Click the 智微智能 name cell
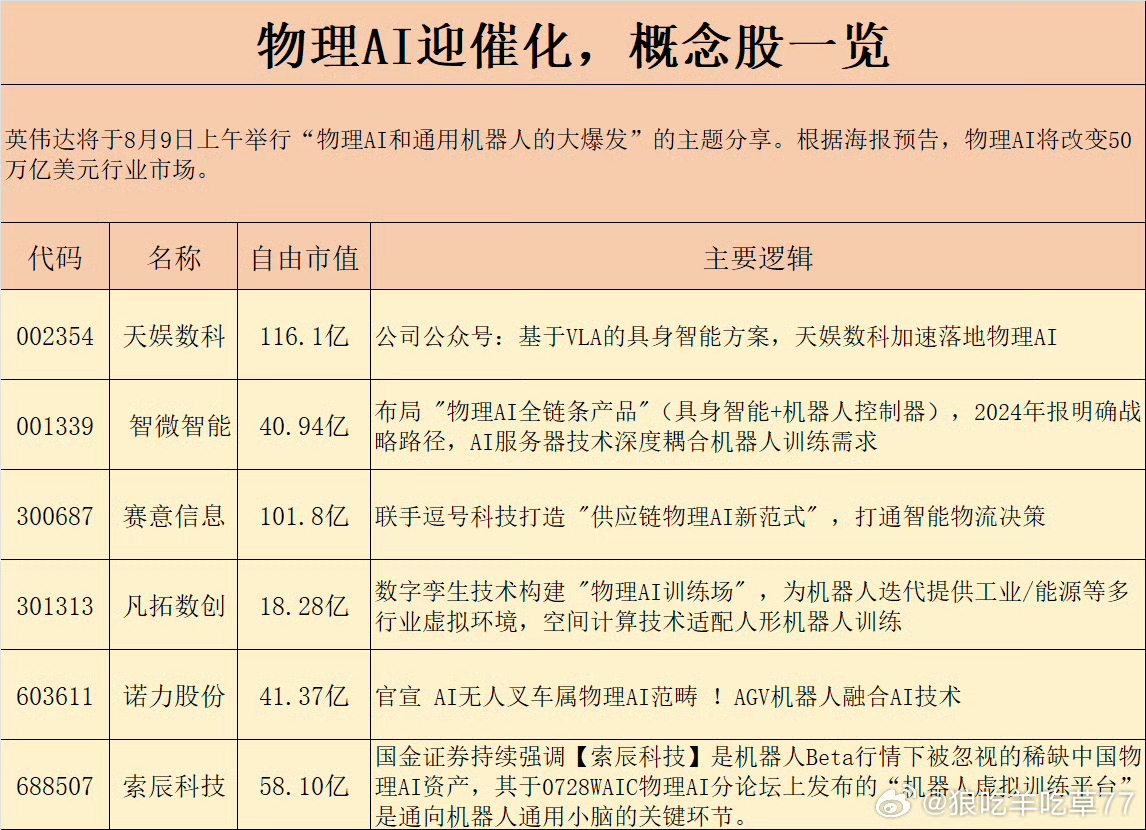Viewport: 1146px width, 830px height. [174, 425]
